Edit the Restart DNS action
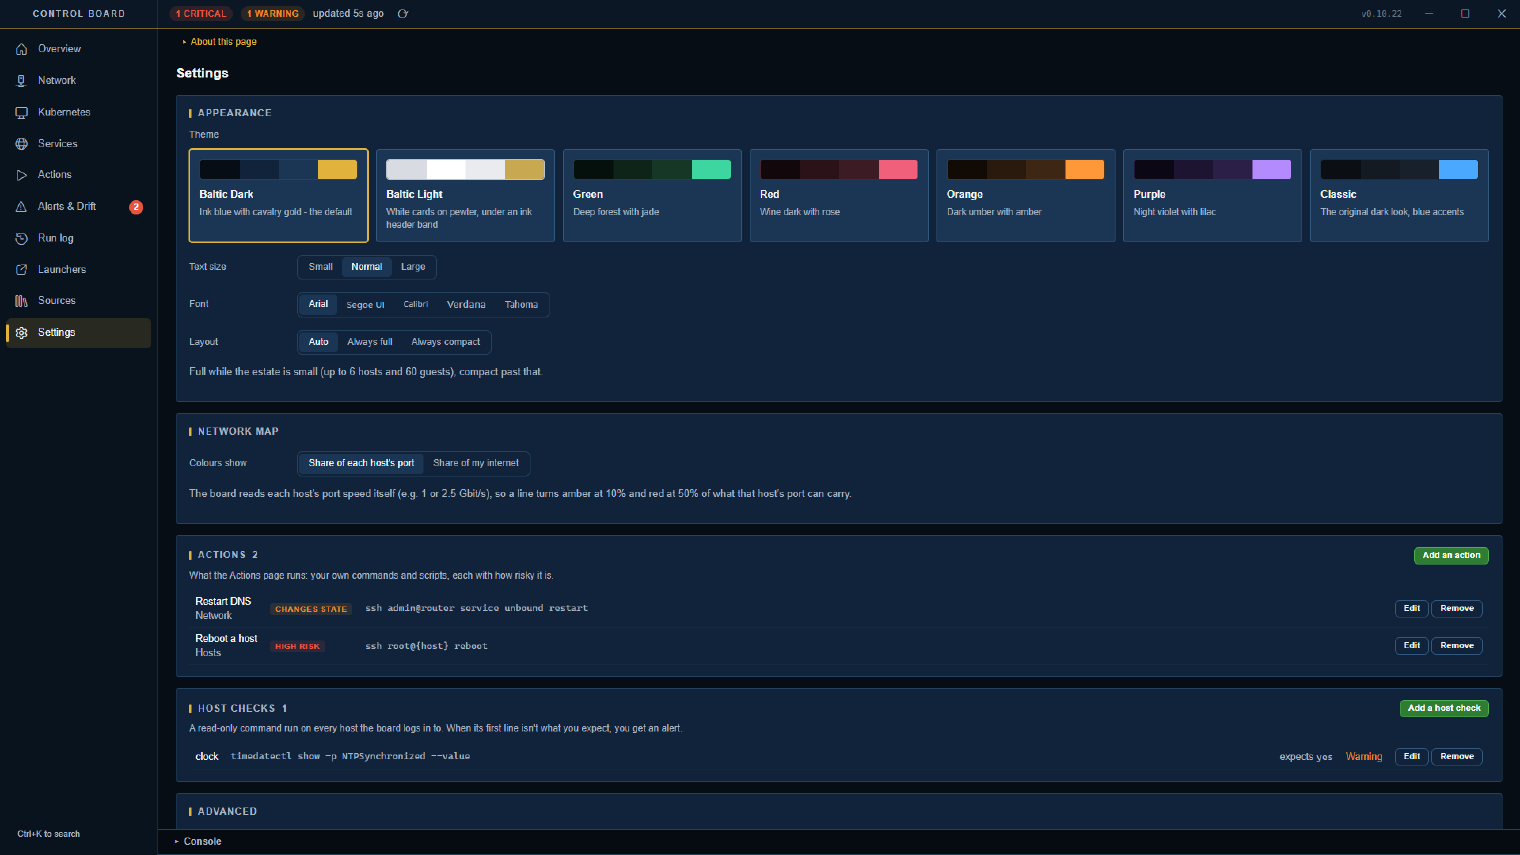Screen dimensions: 1520x855 point(1411,609)
